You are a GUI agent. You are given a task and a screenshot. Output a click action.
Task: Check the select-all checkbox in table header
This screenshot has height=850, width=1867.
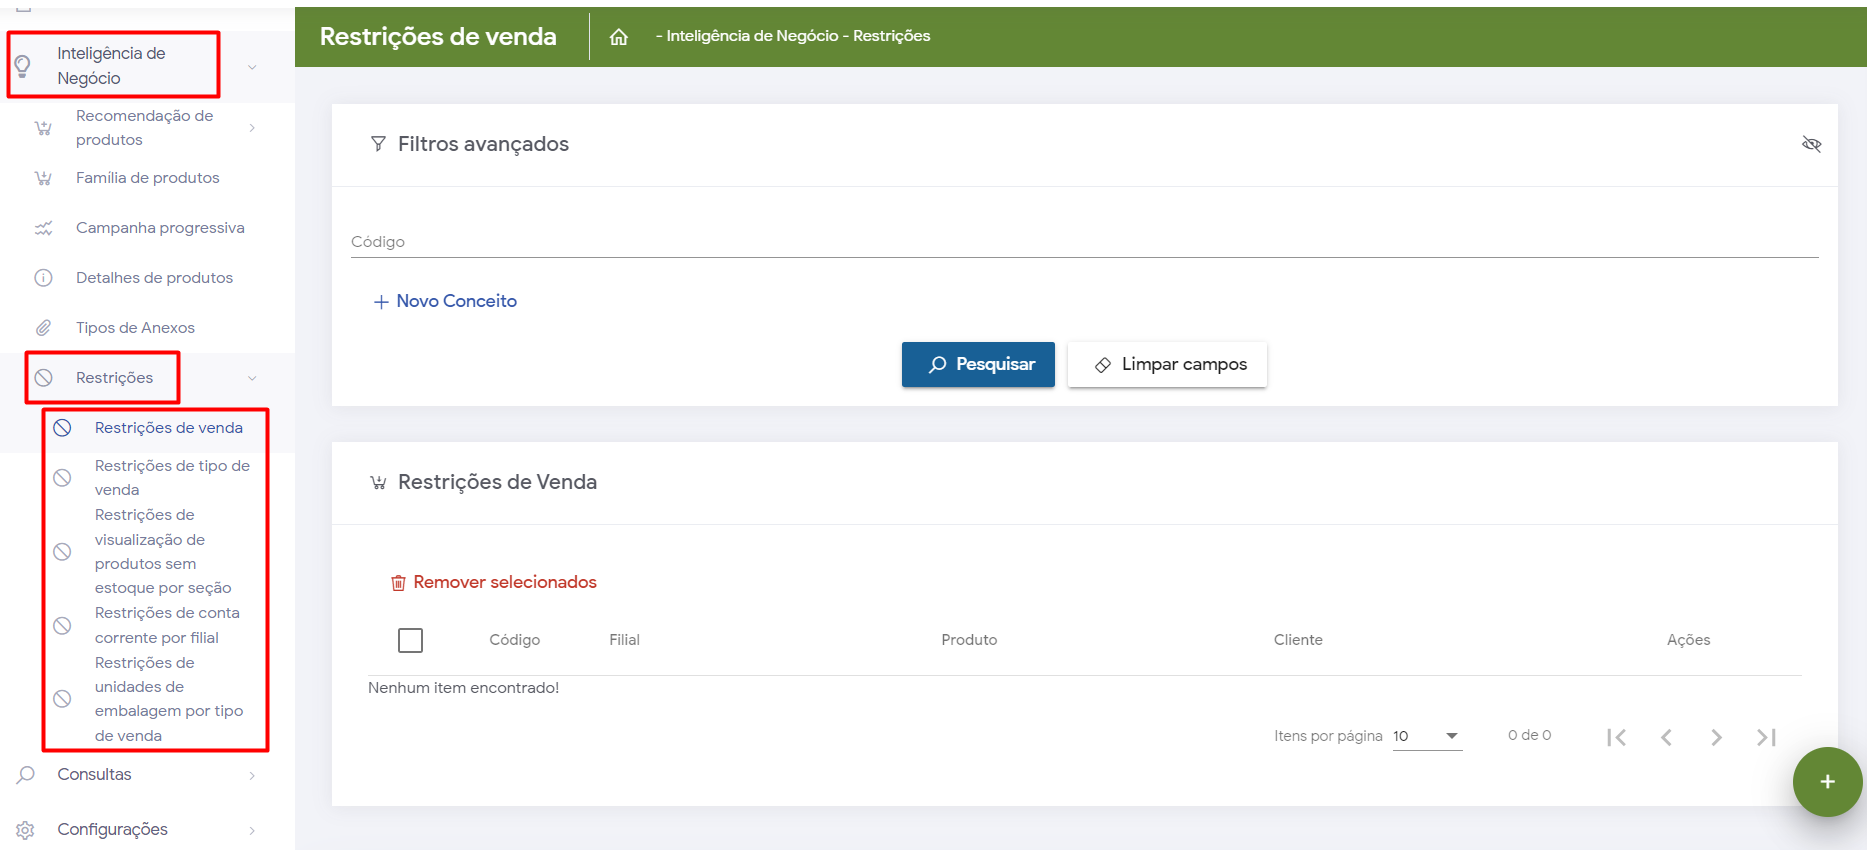point(410,640)
